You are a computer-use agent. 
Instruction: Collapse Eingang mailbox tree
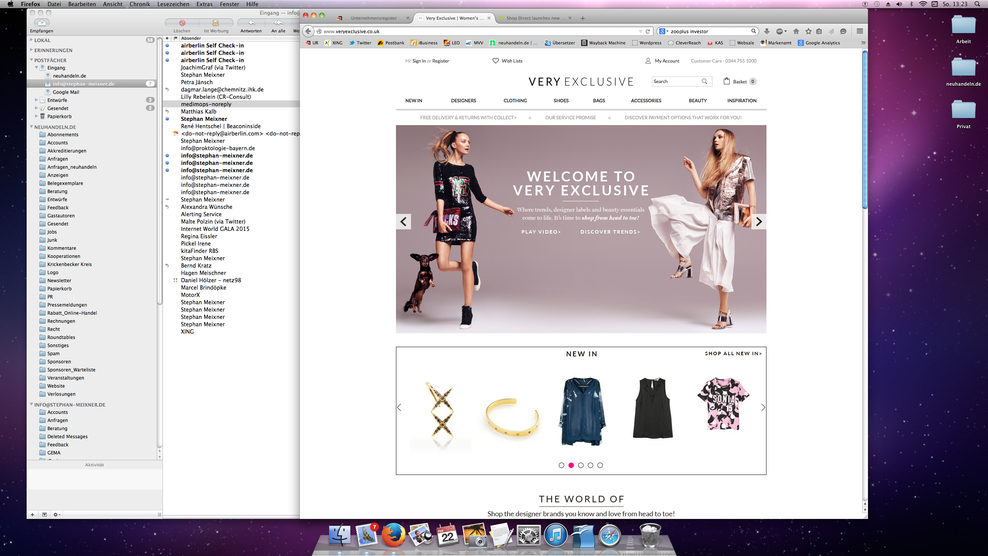point(37,67)
